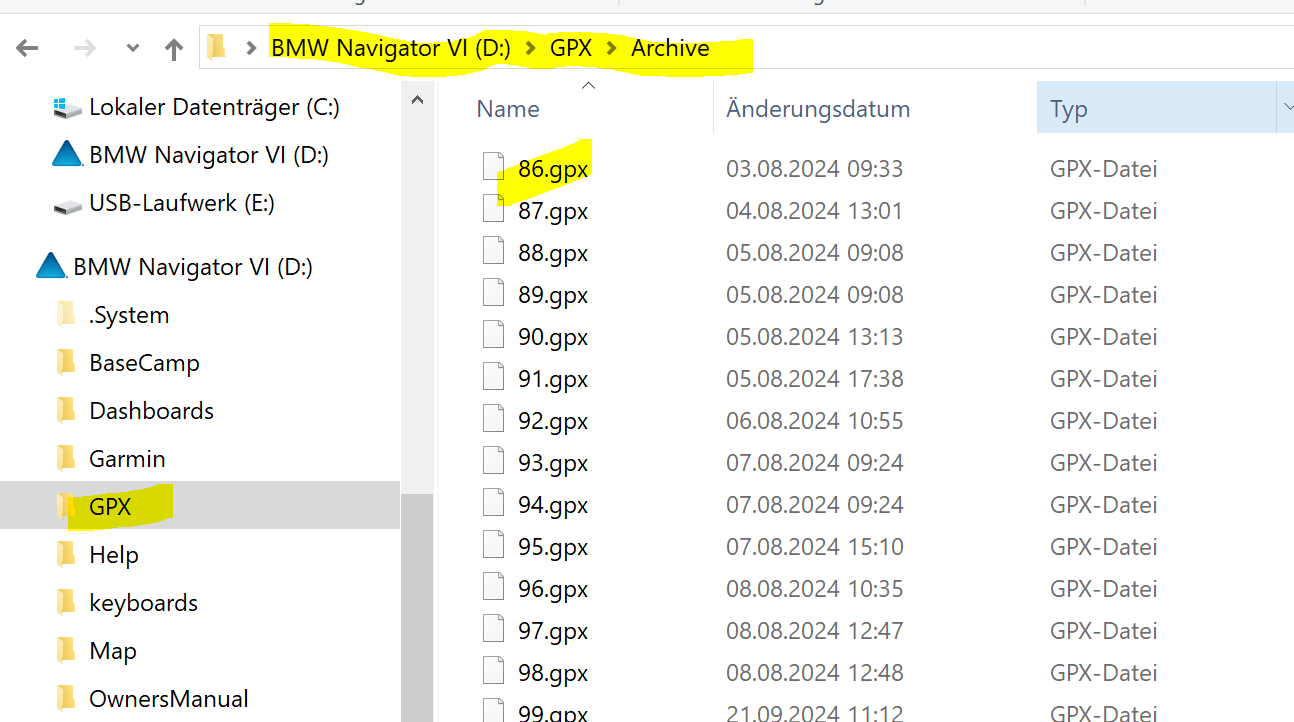Click the Dashboards folder icon

[67, 411]
